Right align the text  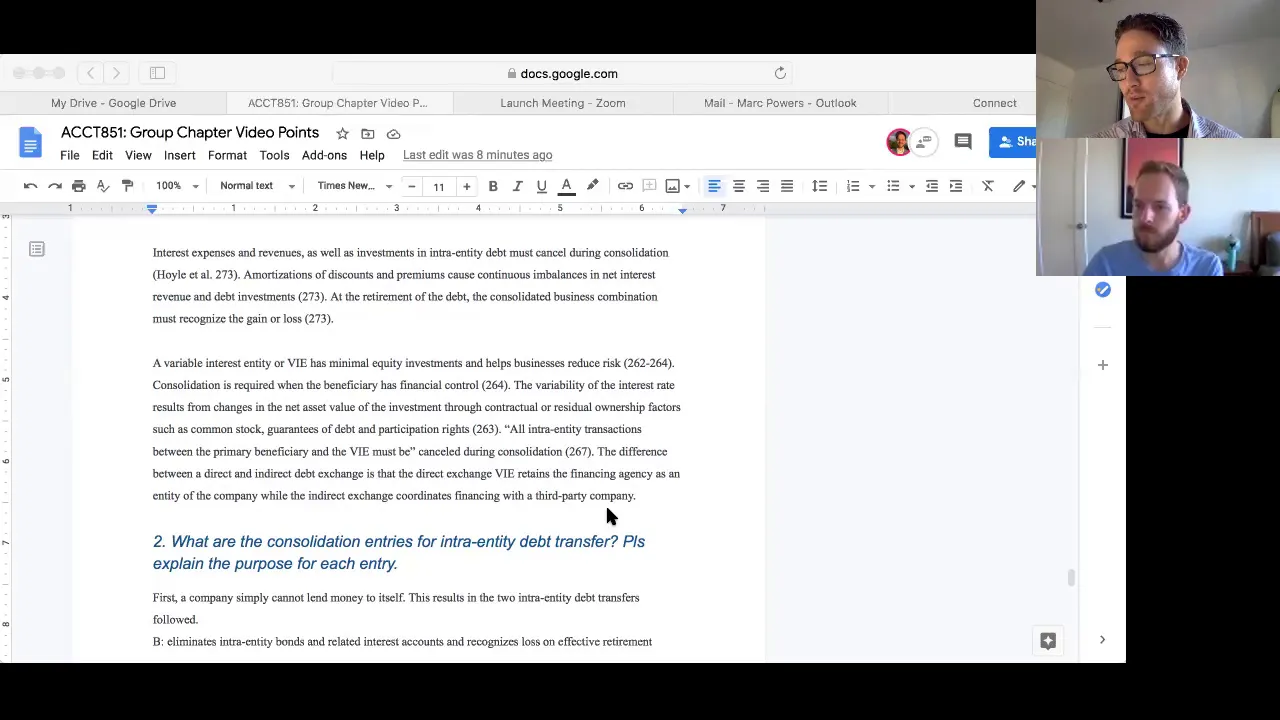[763, 186]
